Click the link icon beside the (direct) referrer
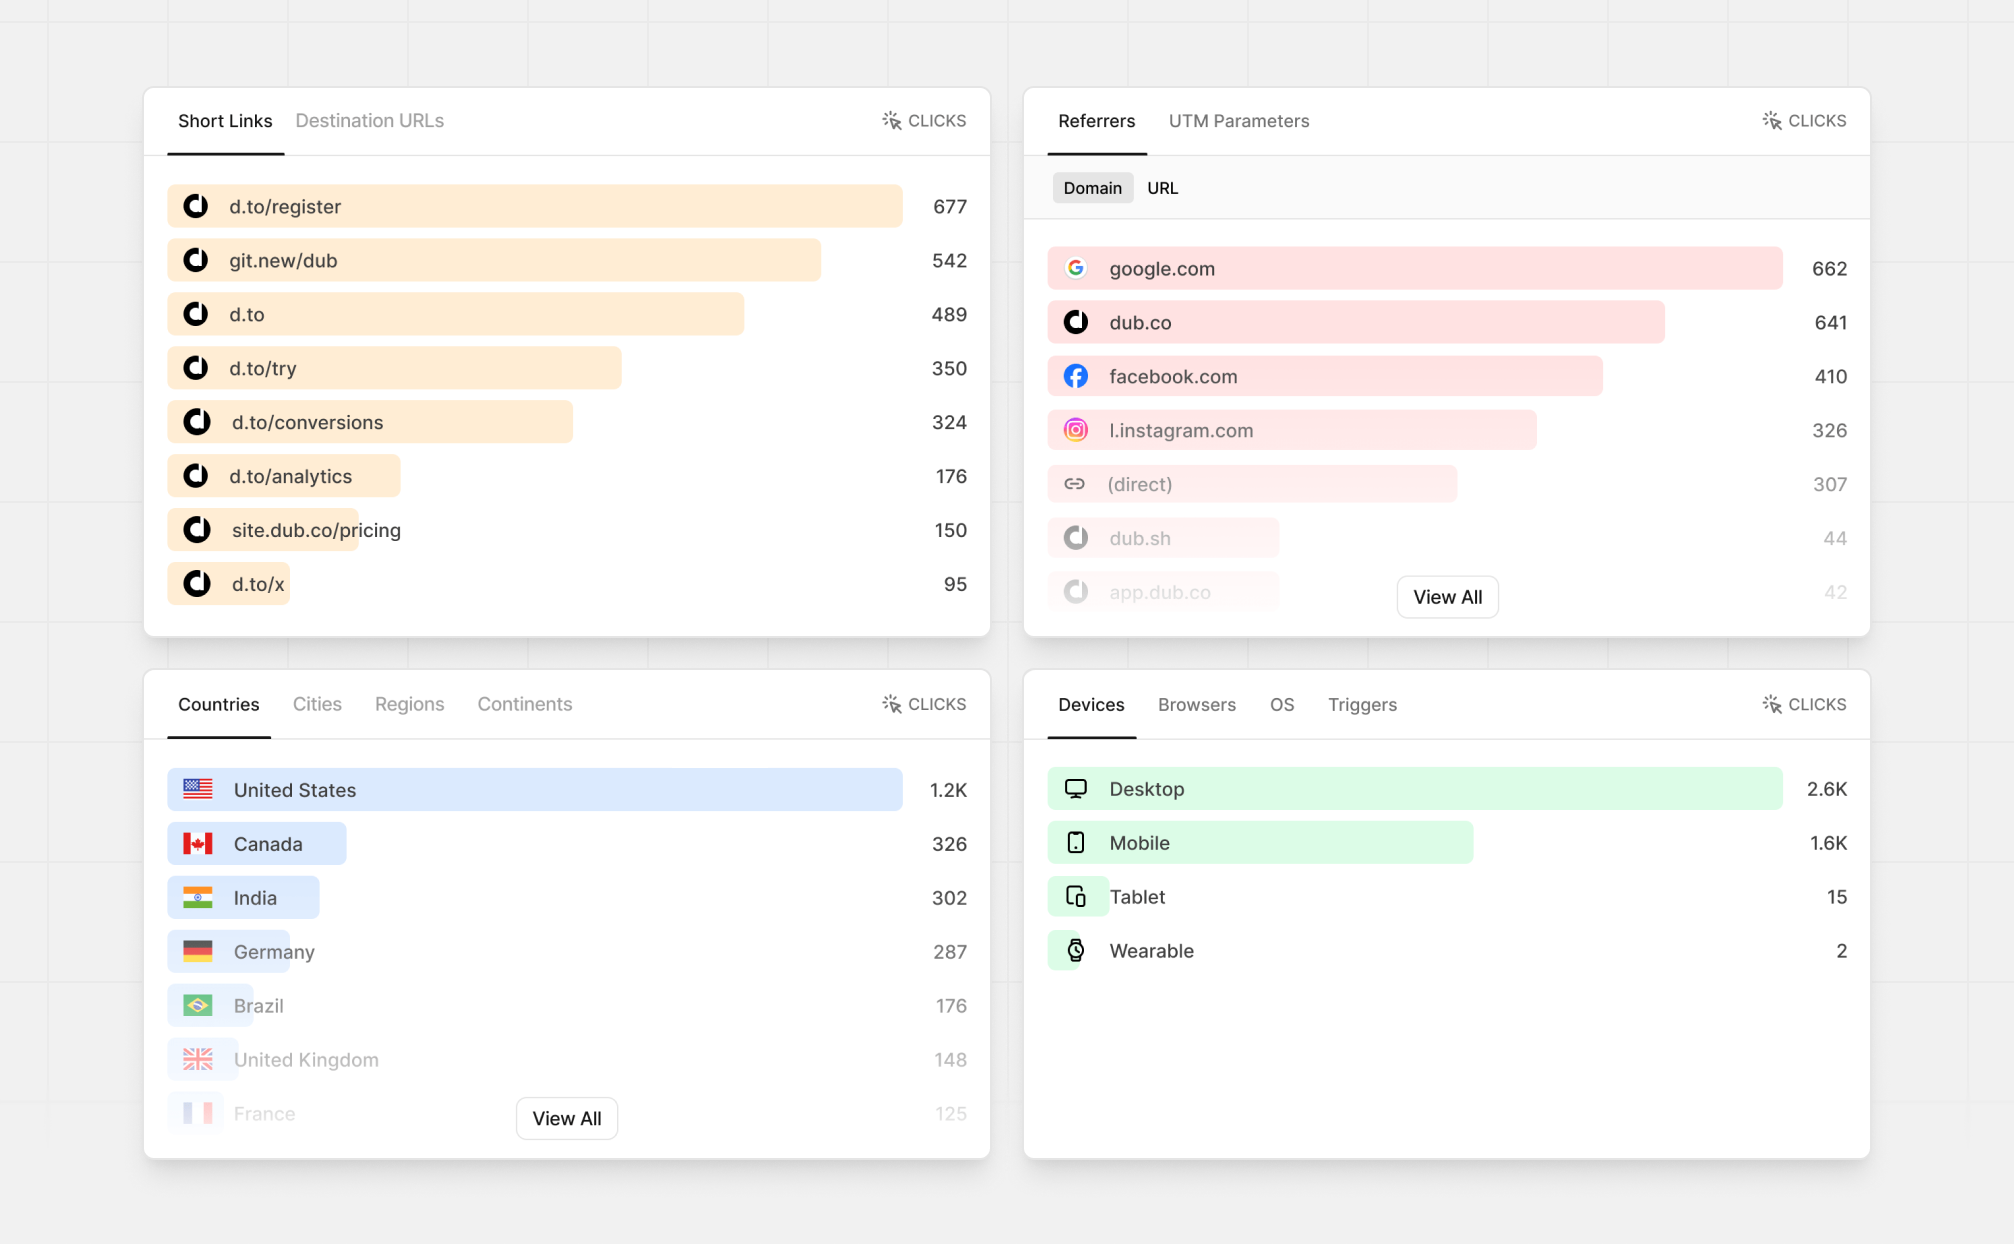2014x1244 pixels. pos(1075,484)
